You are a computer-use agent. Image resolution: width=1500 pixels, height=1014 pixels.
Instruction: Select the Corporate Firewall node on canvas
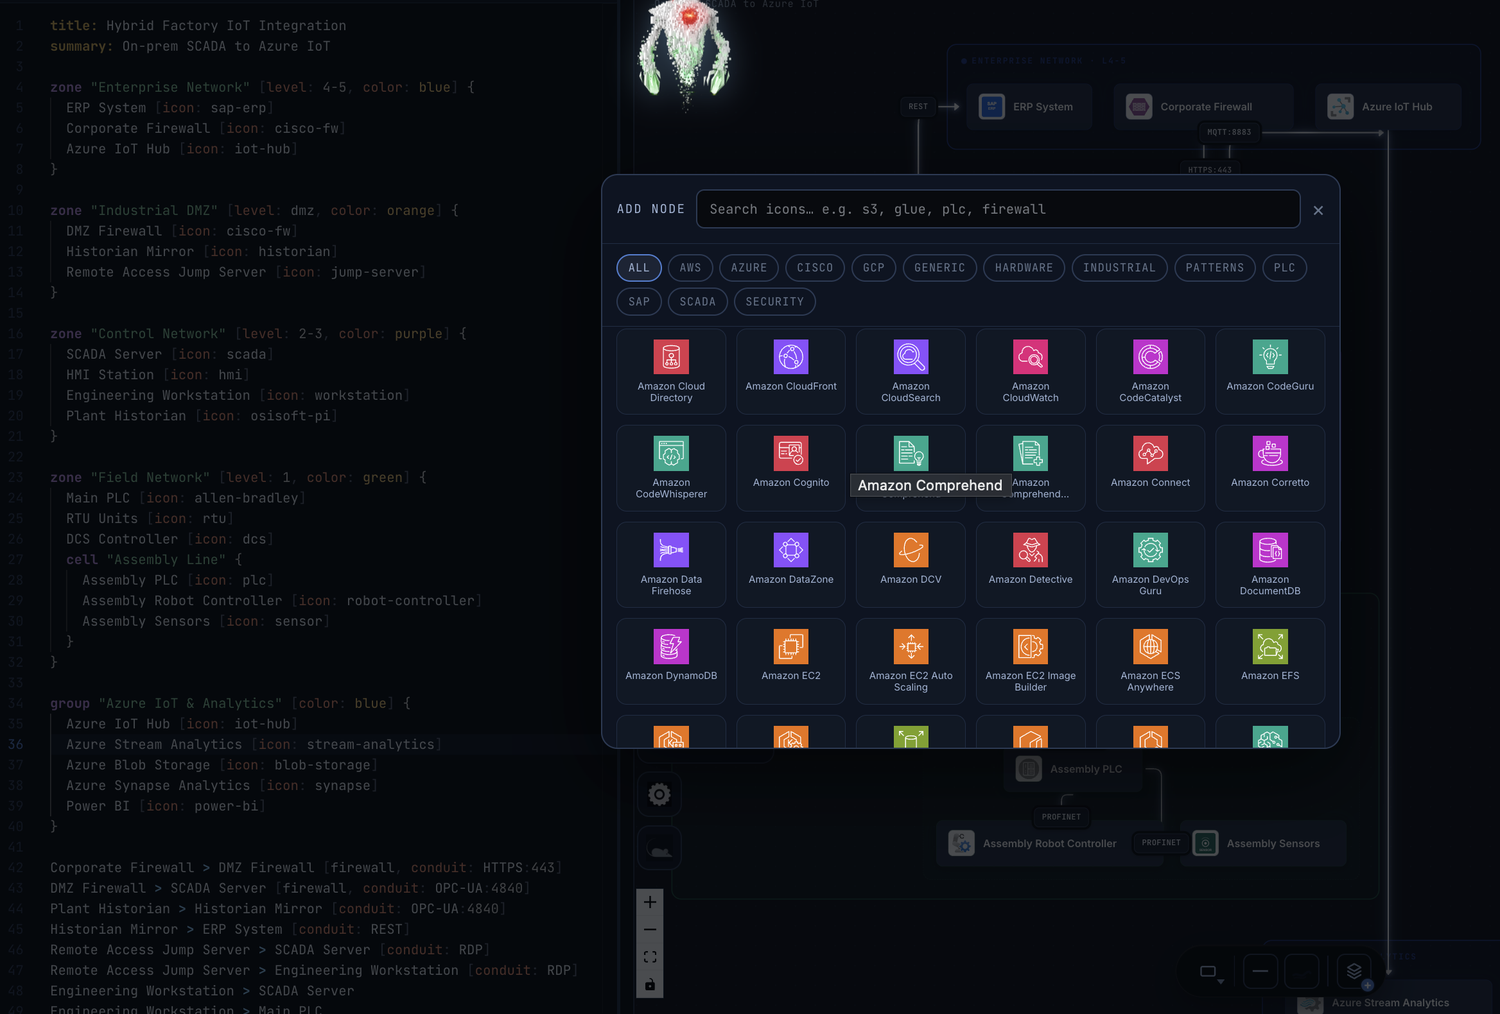click(1203, 107)
